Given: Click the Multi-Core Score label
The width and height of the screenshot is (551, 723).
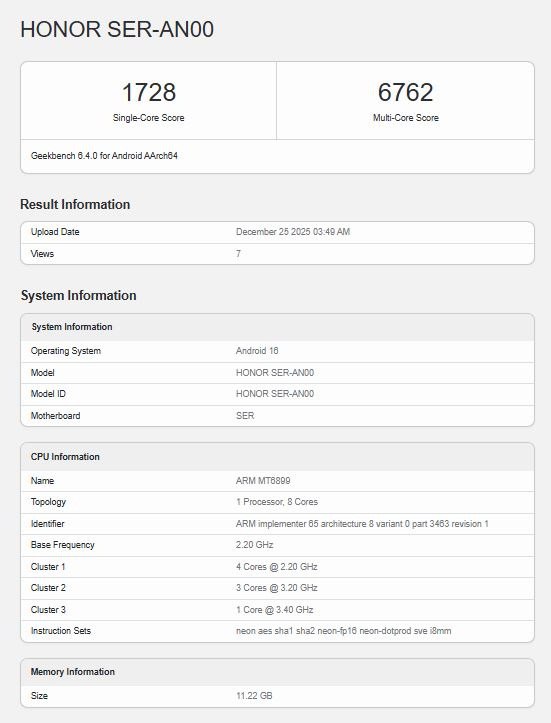Looking at the screenshot, I should (406, 118).
